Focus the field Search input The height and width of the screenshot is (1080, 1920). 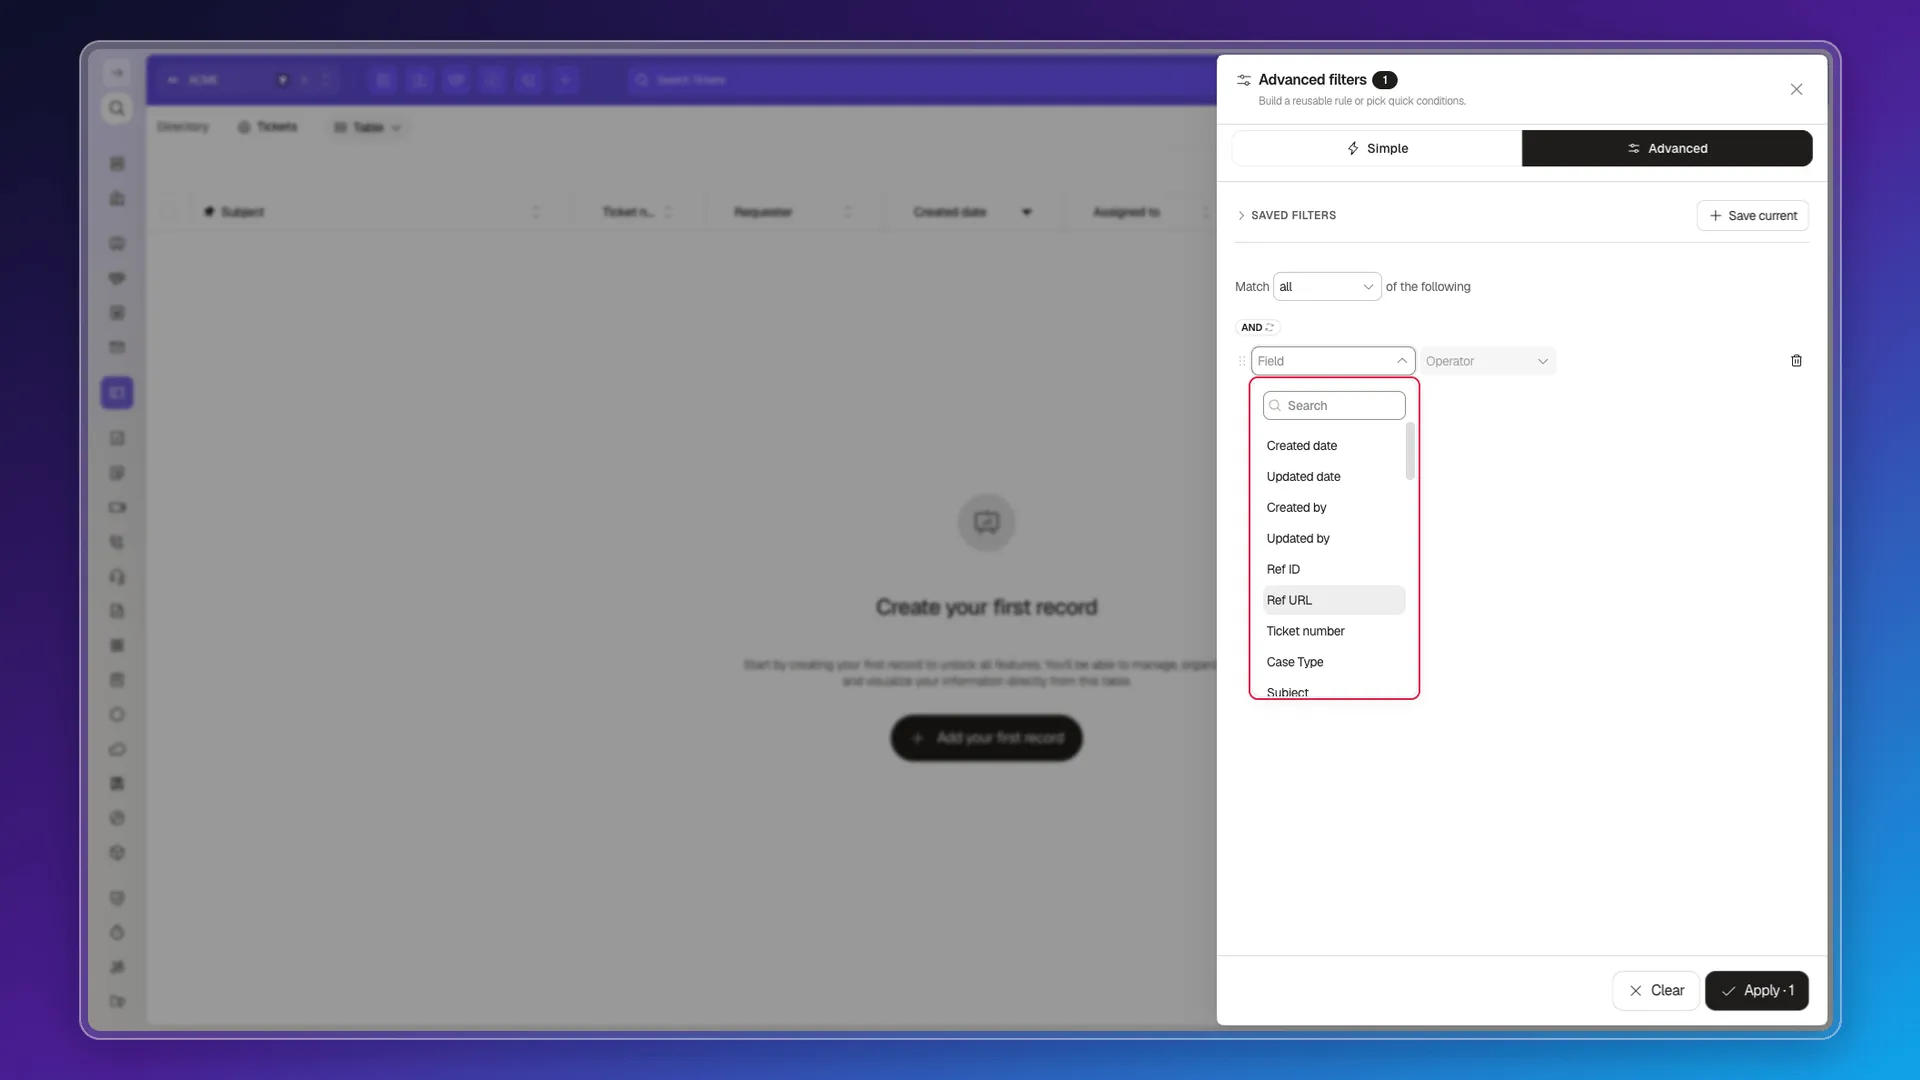tap(1334, 405)
